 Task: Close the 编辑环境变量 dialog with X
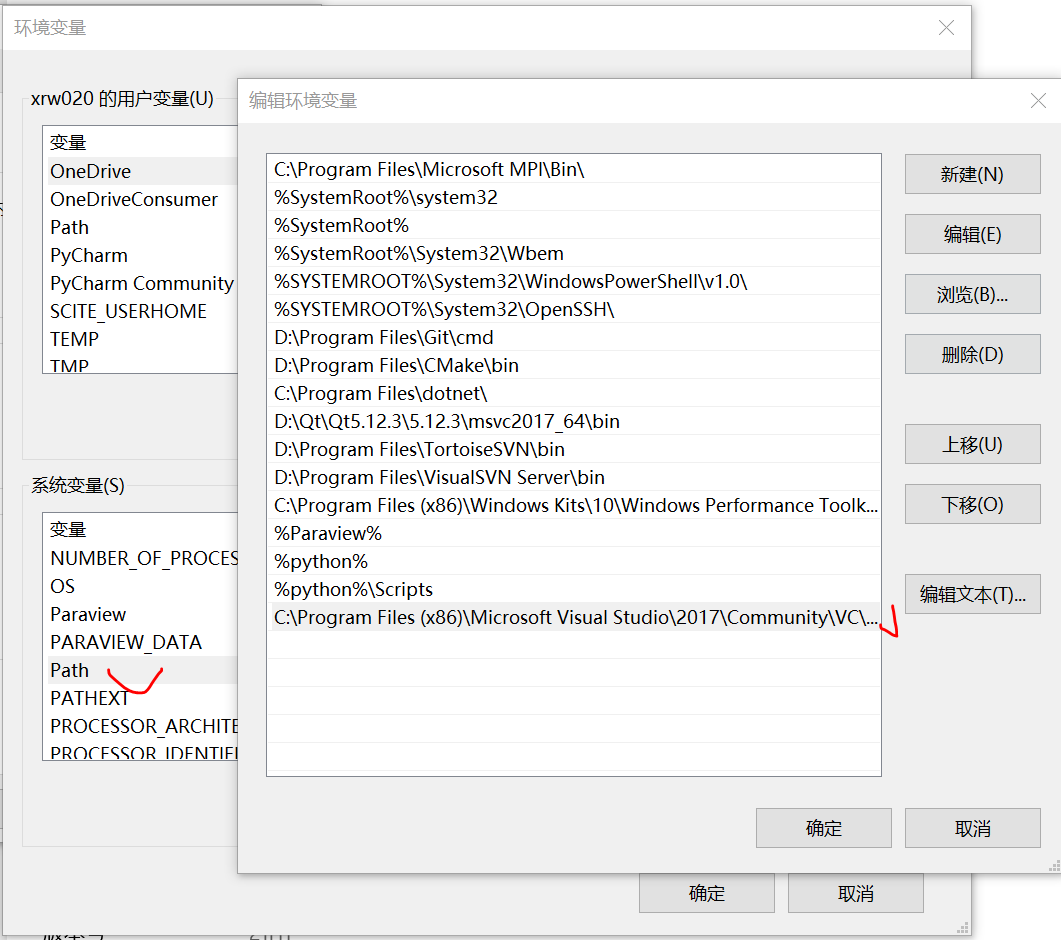[1037, 100]
